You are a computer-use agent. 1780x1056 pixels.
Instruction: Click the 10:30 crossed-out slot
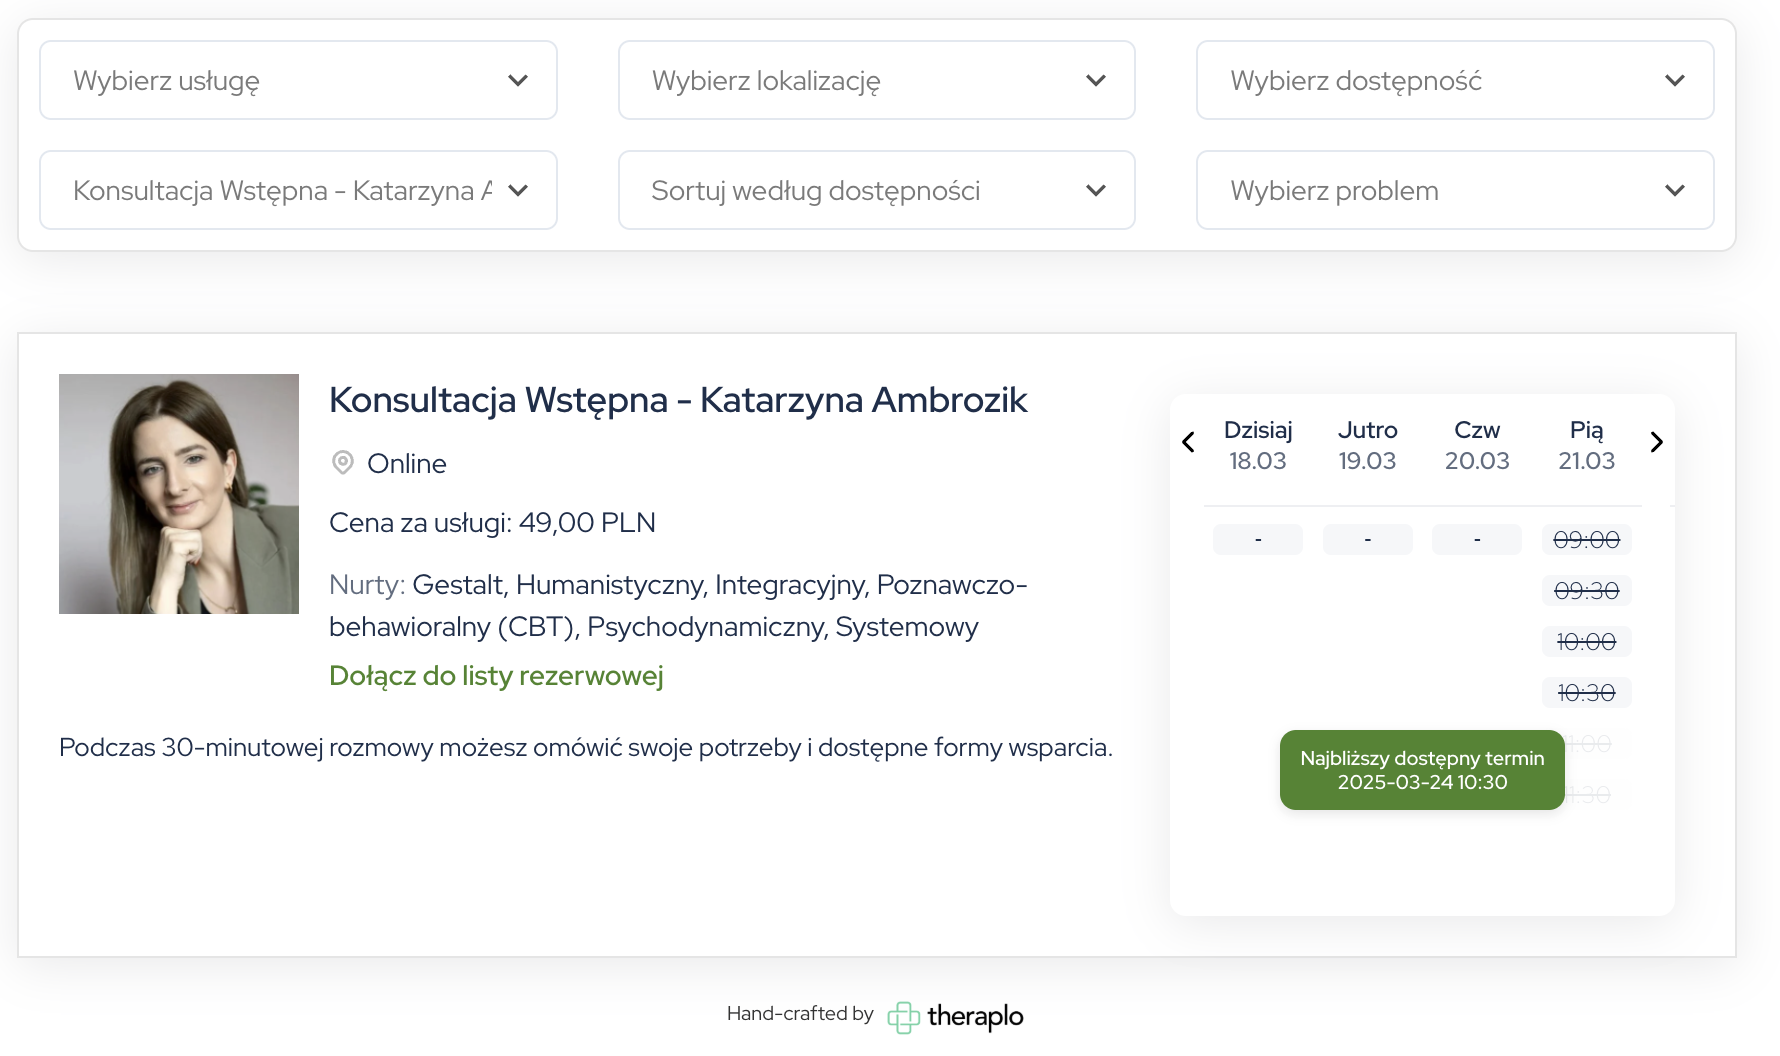(1586, 691)
